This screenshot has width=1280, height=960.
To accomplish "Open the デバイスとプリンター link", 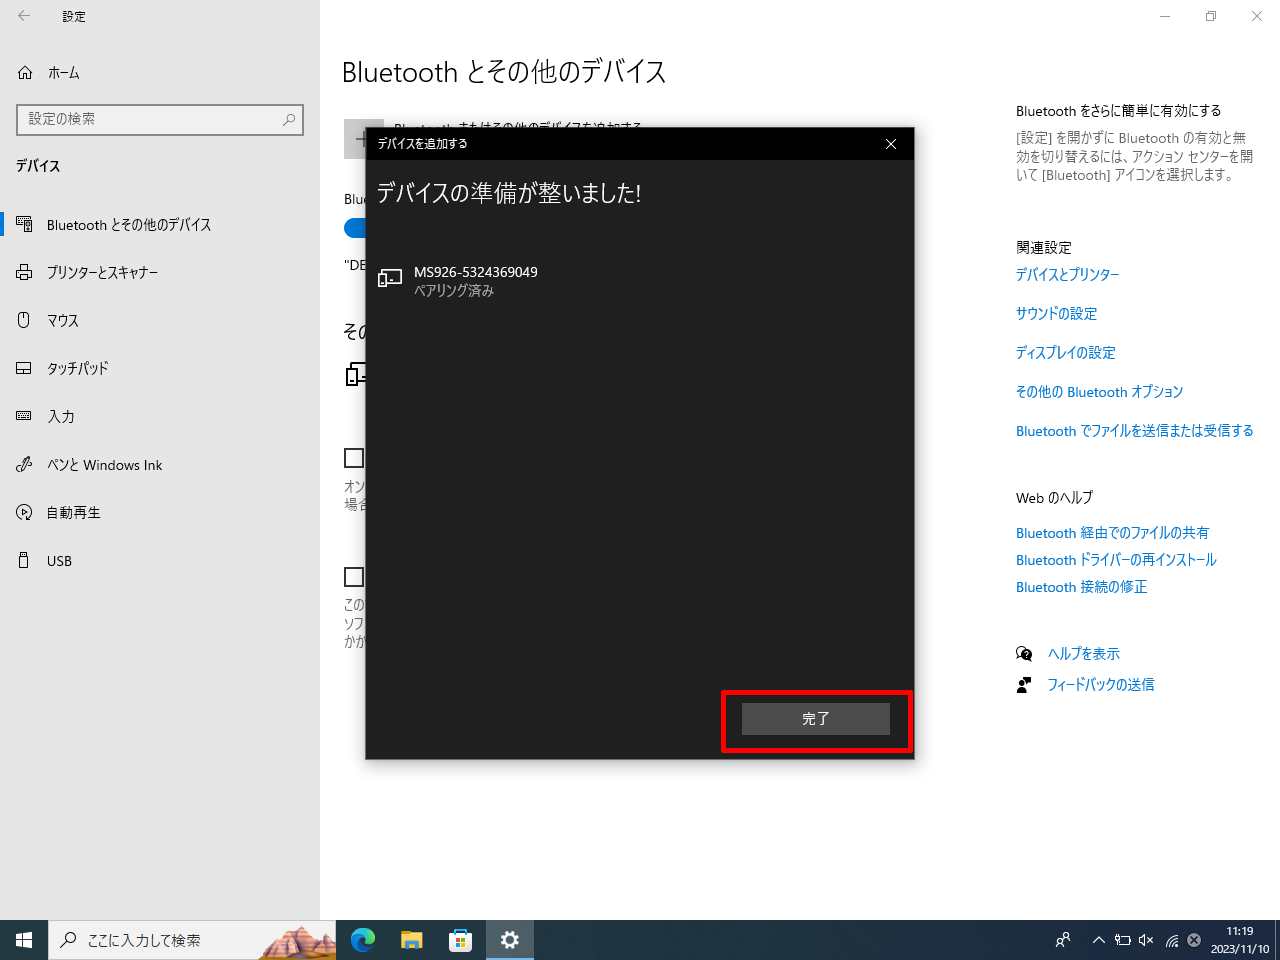I will click(x=1067, y=275).
